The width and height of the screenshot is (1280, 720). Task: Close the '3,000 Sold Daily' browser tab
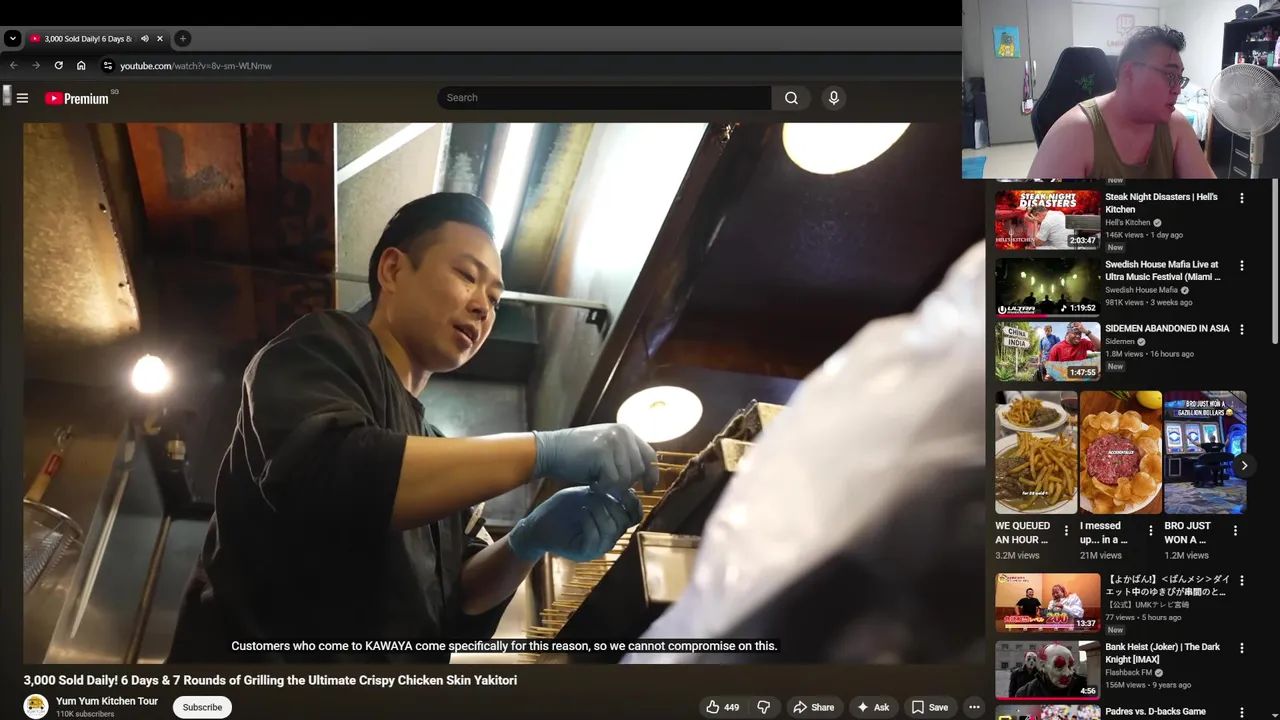tap(160, 39)
